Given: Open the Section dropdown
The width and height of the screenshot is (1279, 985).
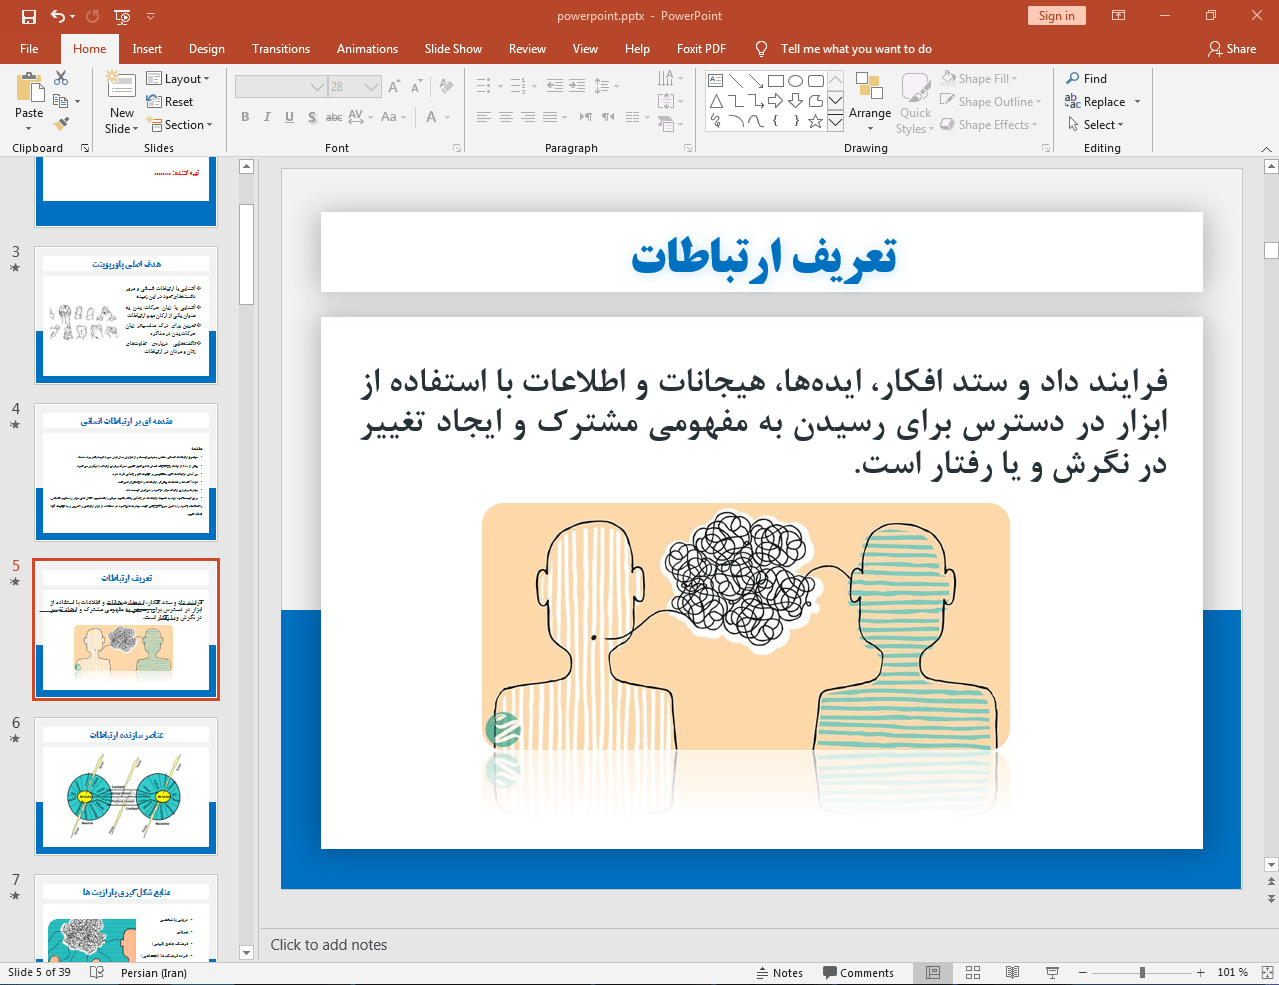Looking at the screenshot, I should click(180, 125).
